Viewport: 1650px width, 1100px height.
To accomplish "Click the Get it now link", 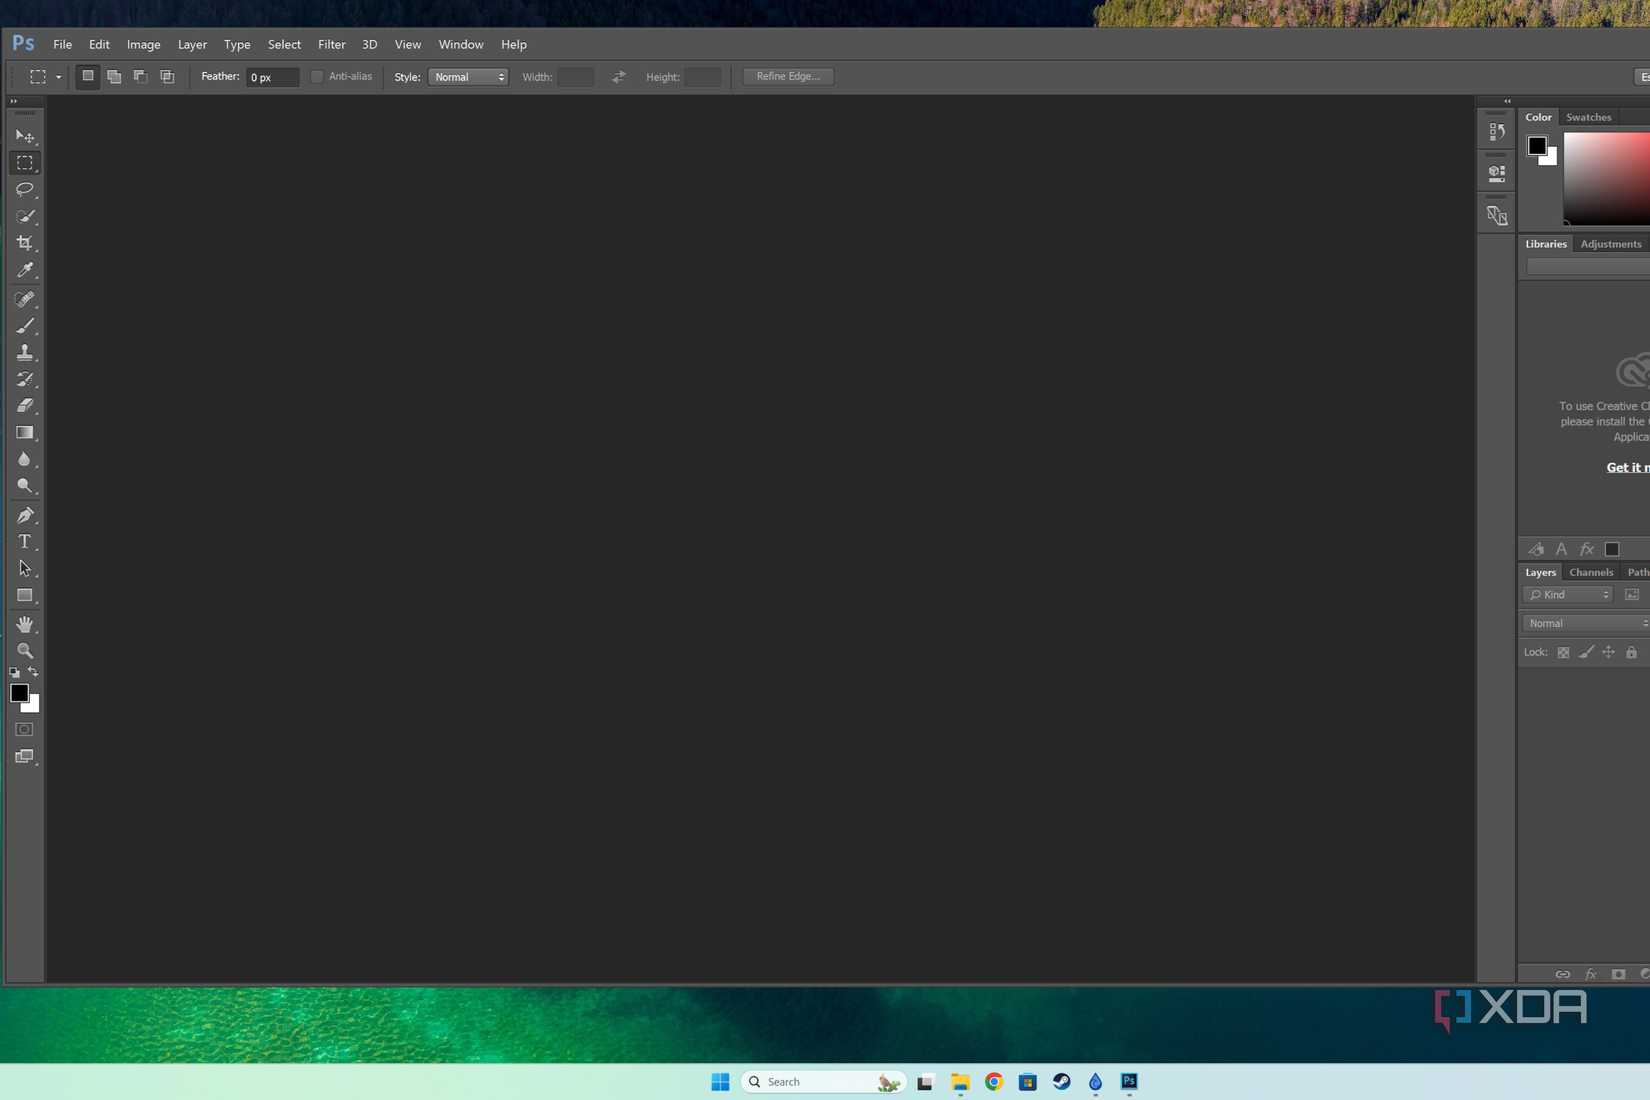I will tap(1627, 467).
